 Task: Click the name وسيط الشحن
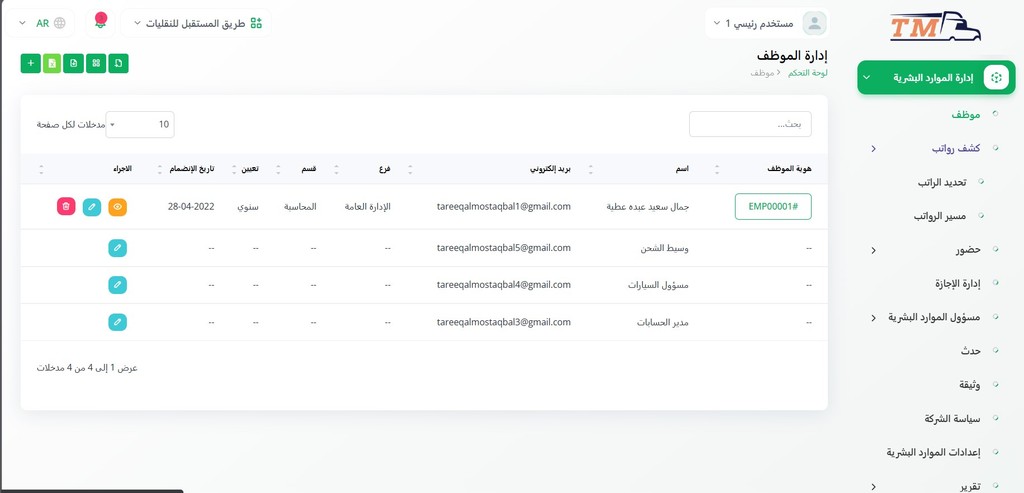pos(665,249)
